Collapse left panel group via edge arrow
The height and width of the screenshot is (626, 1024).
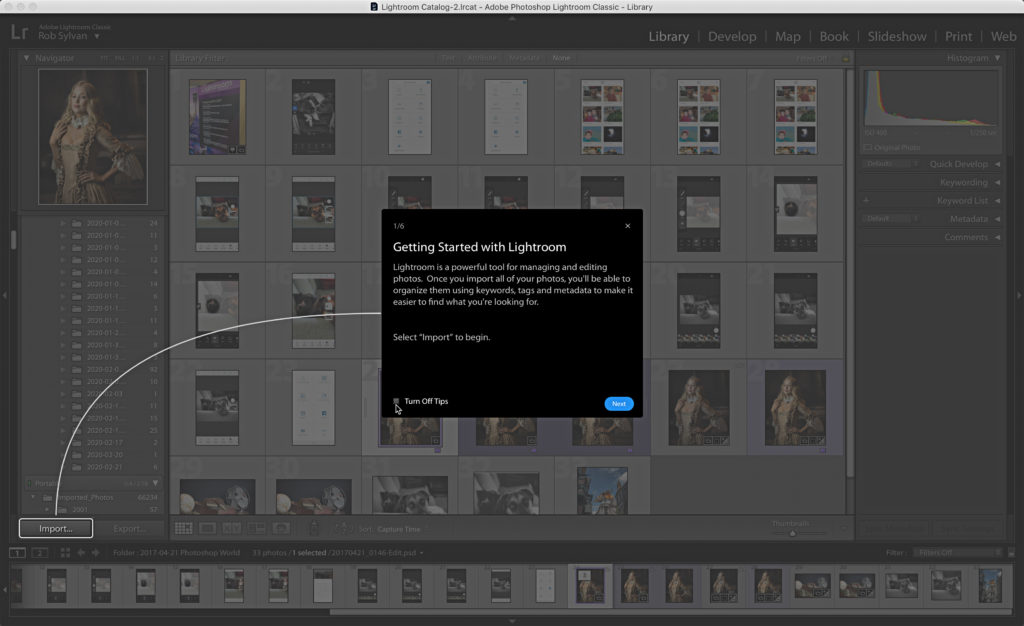coord(5,295)
